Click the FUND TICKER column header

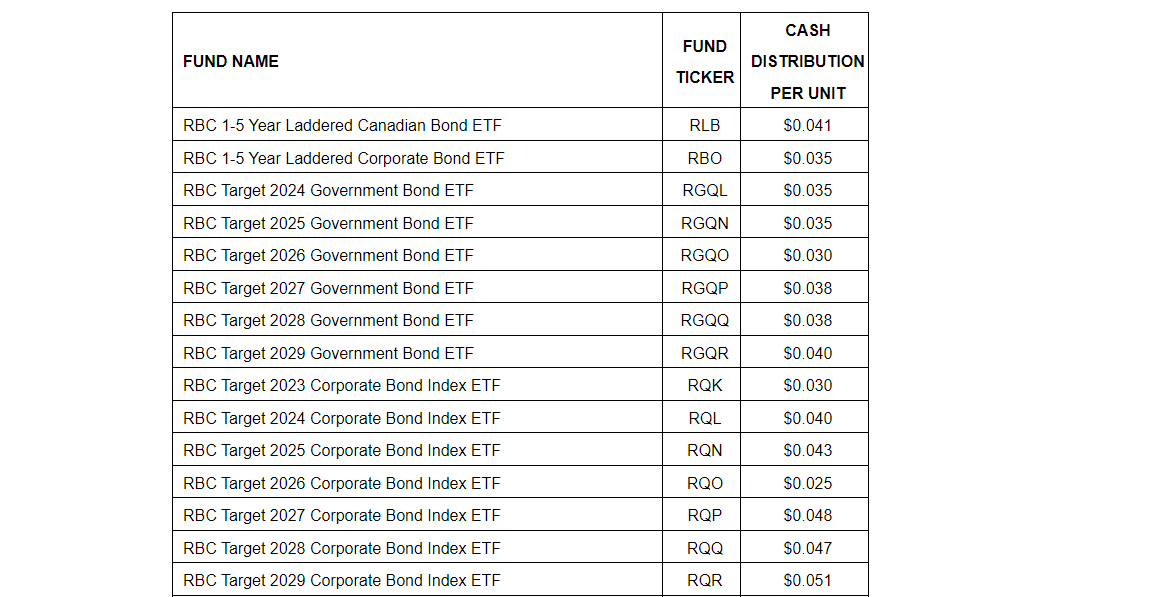click(x=704, y=61)
